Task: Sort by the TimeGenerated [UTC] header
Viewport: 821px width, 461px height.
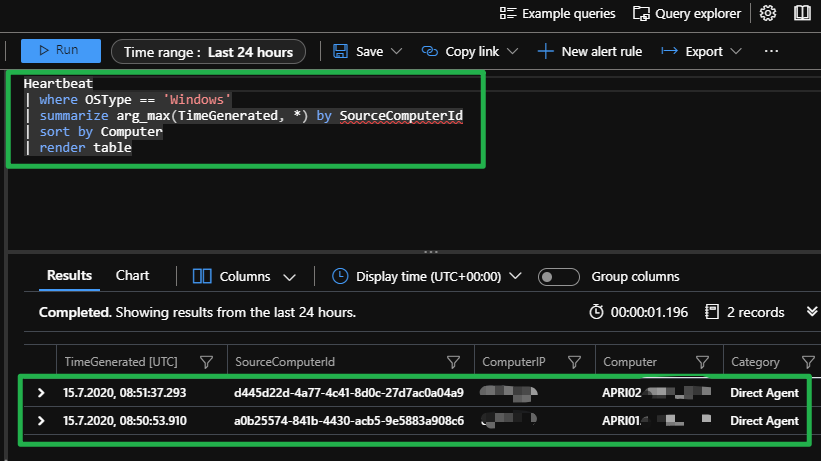Action: (x=121, y=362)
